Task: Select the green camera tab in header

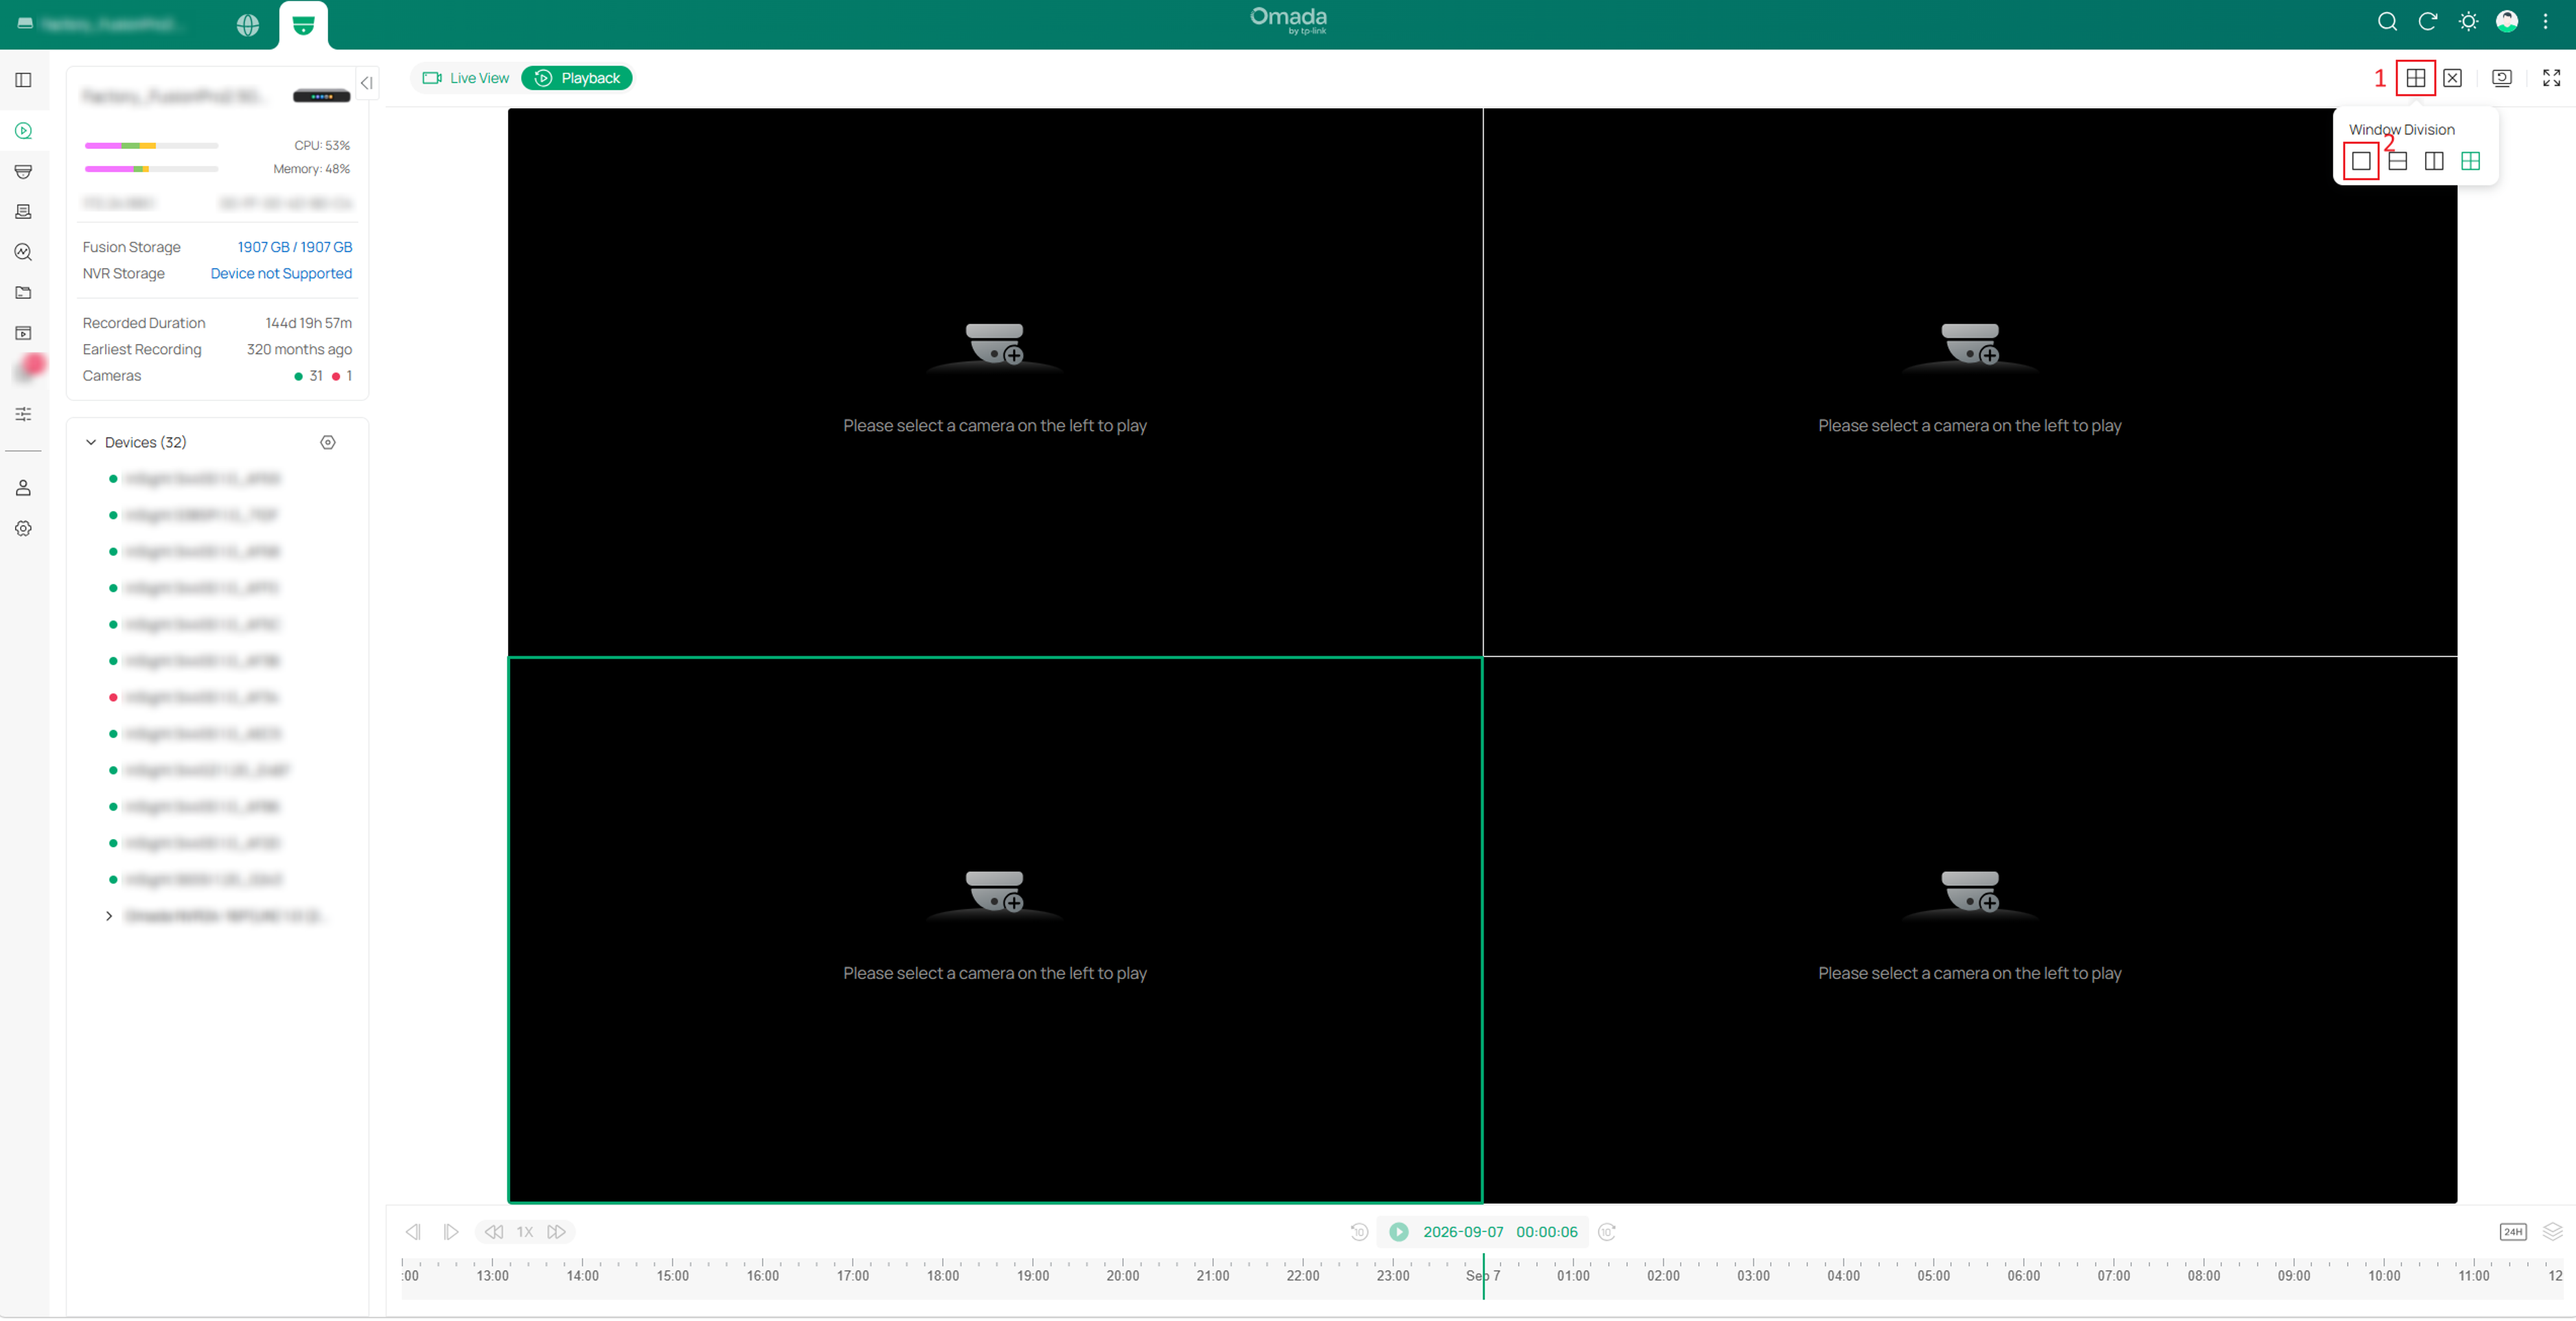Action: [x=303, y=25]
